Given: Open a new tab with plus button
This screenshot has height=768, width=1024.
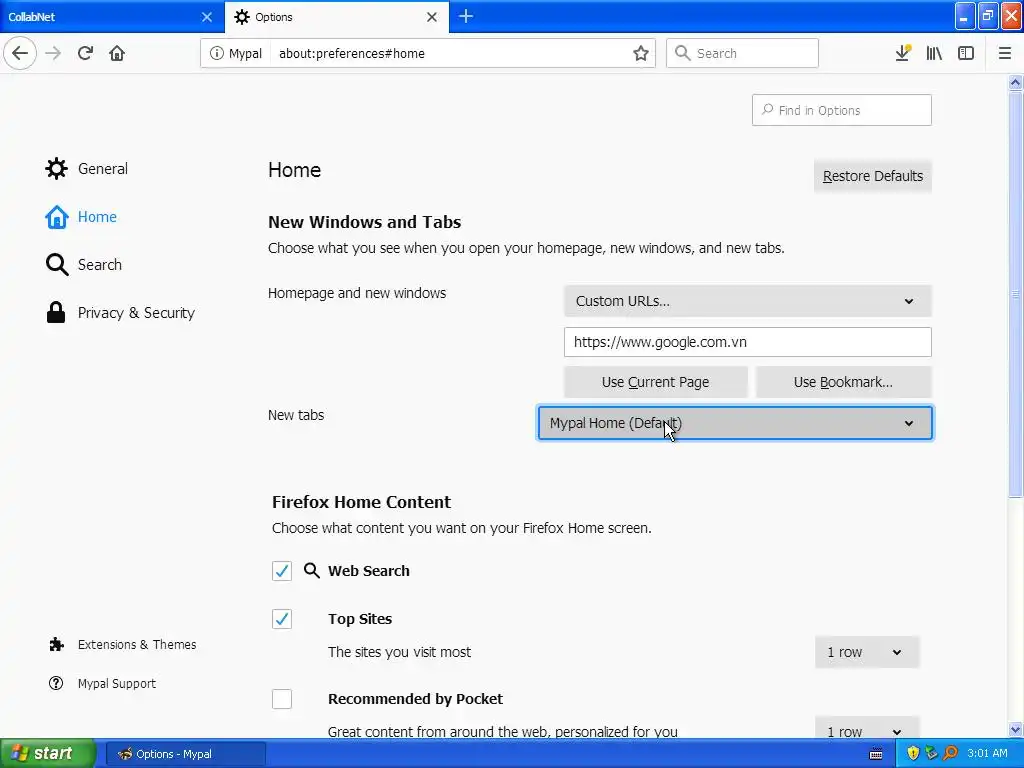Looking at the screenshot, I should click(x=466, y=16).
